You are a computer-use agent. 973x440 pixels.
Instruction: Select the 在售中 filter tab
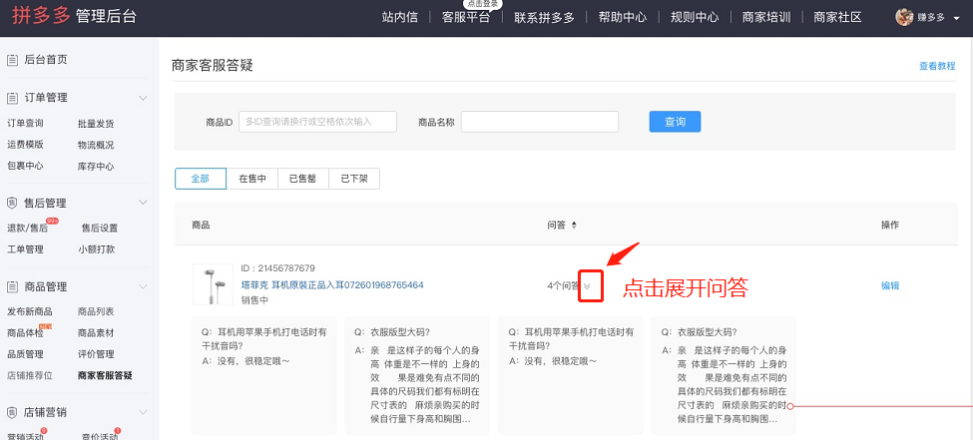pos(252,179)
